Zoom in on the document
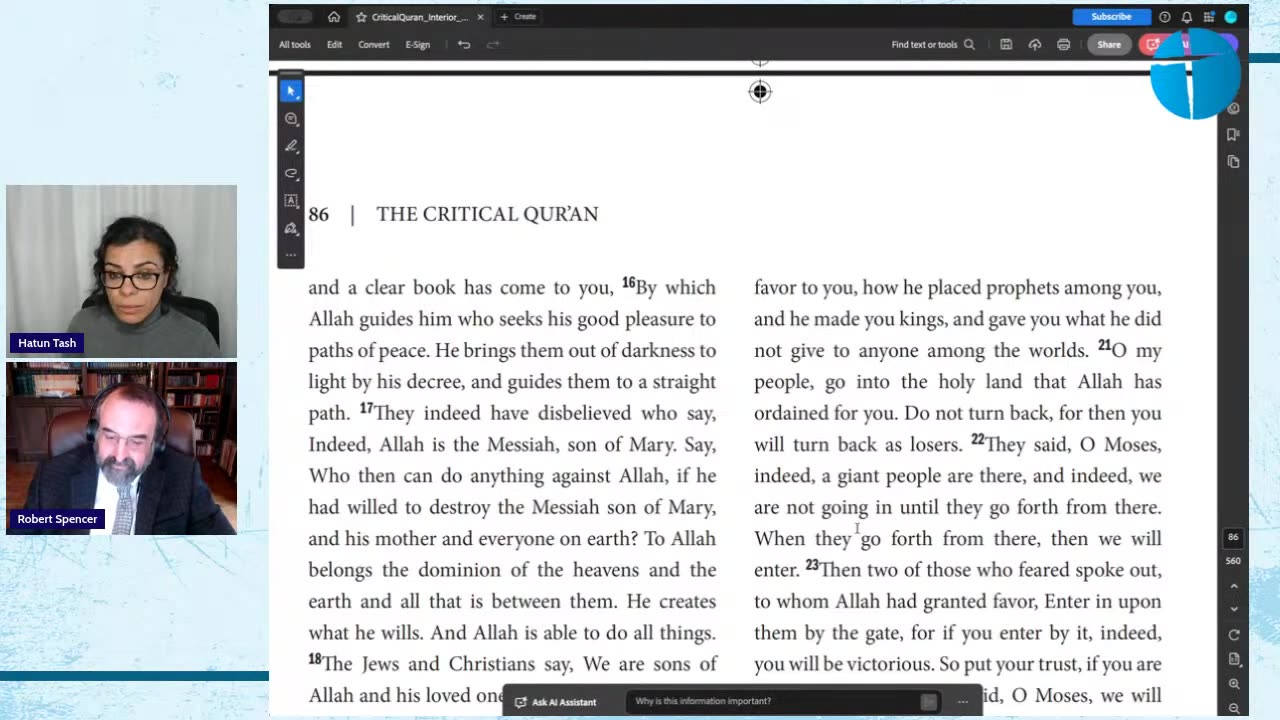The image size is (1280, 720). pos(1233,685)
